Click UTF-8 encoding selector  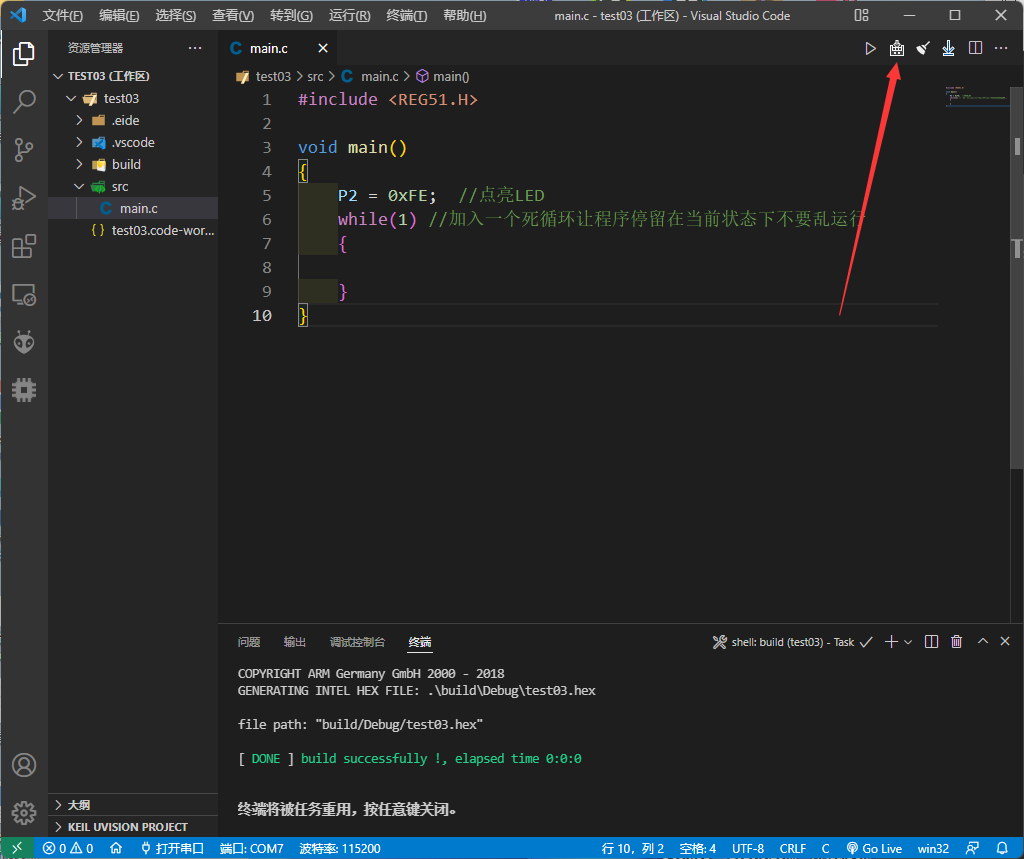click(748, 848)
